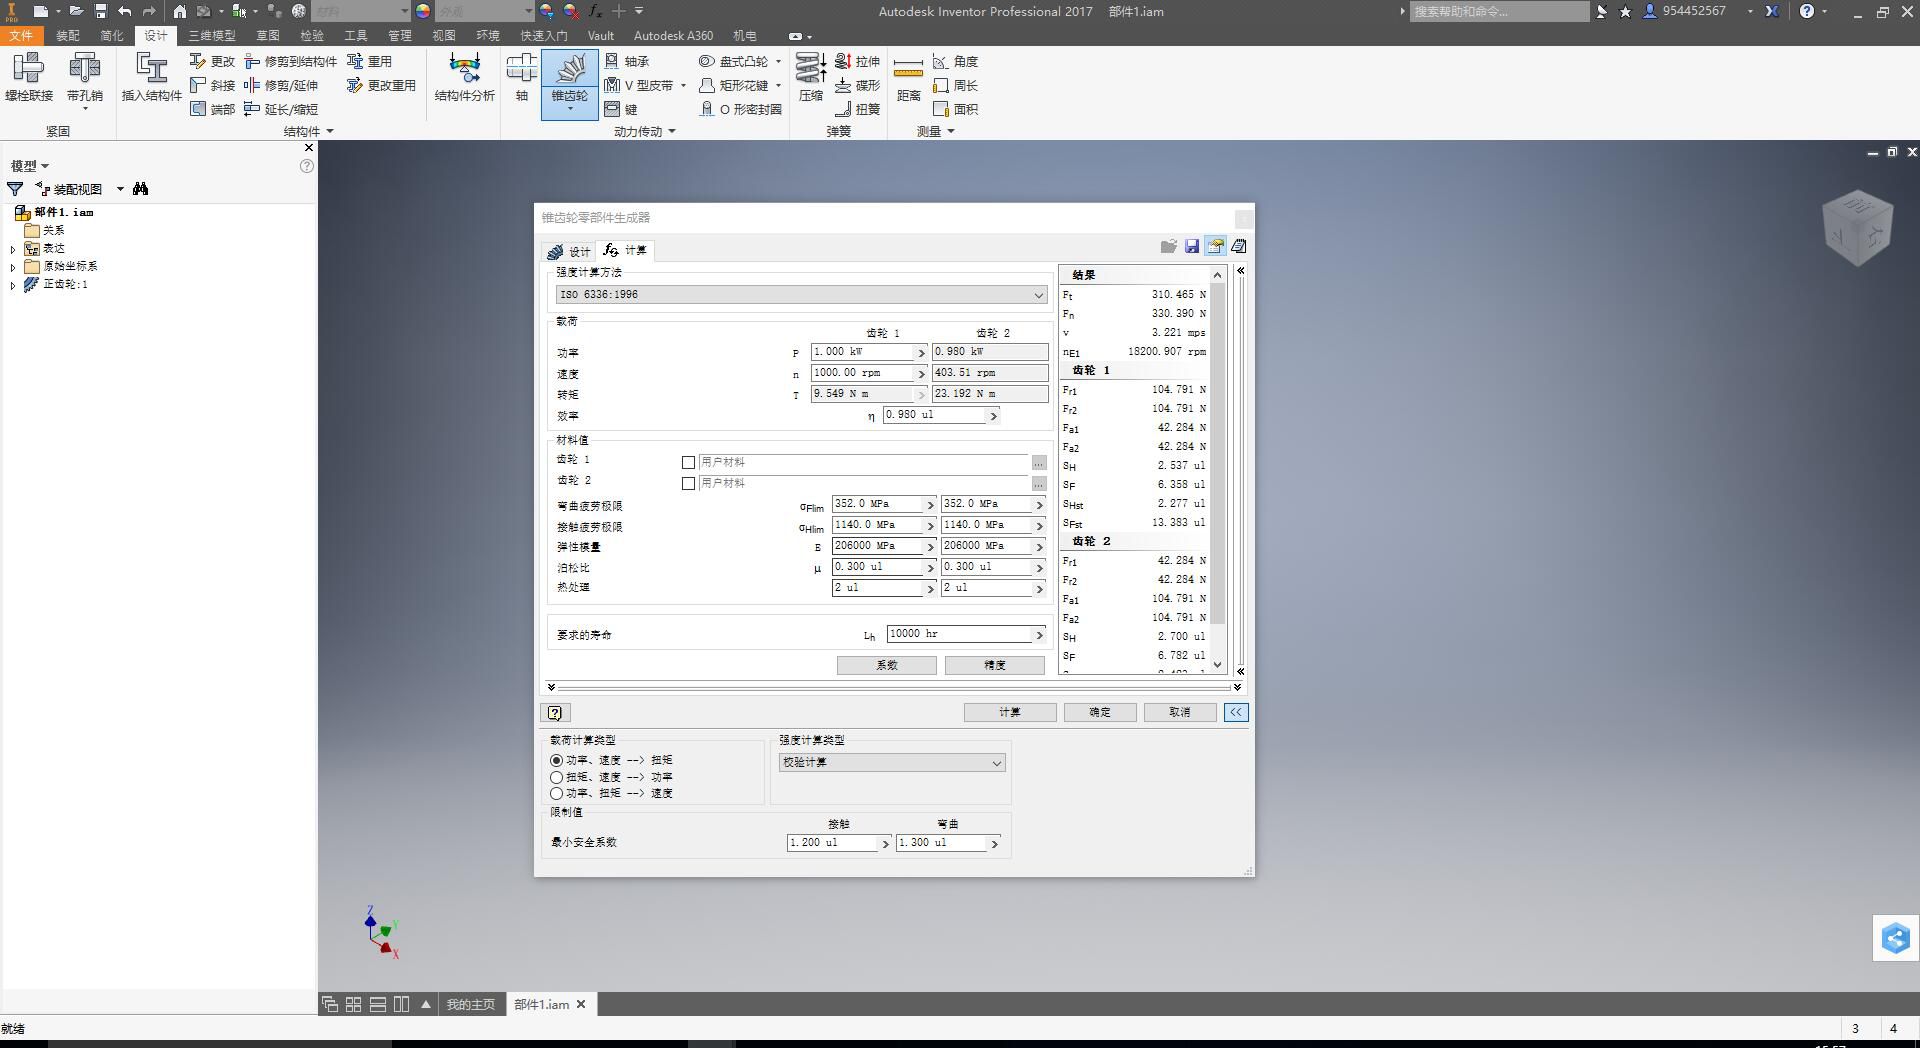
Task: Open the 结构件 panel dropdown
Action: (x=308, y=131)
